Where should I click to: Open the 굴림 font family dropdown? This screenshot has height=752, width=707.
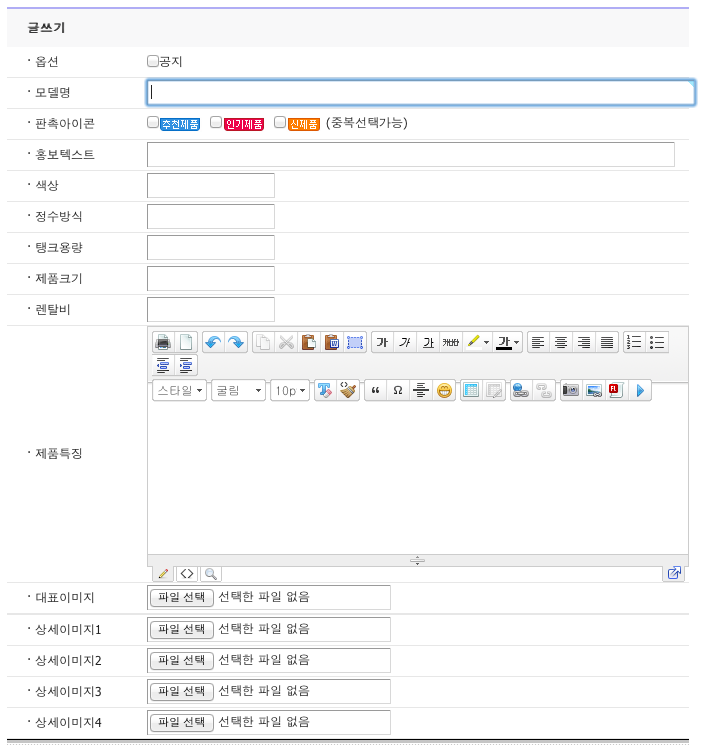[x=238, y=391]
